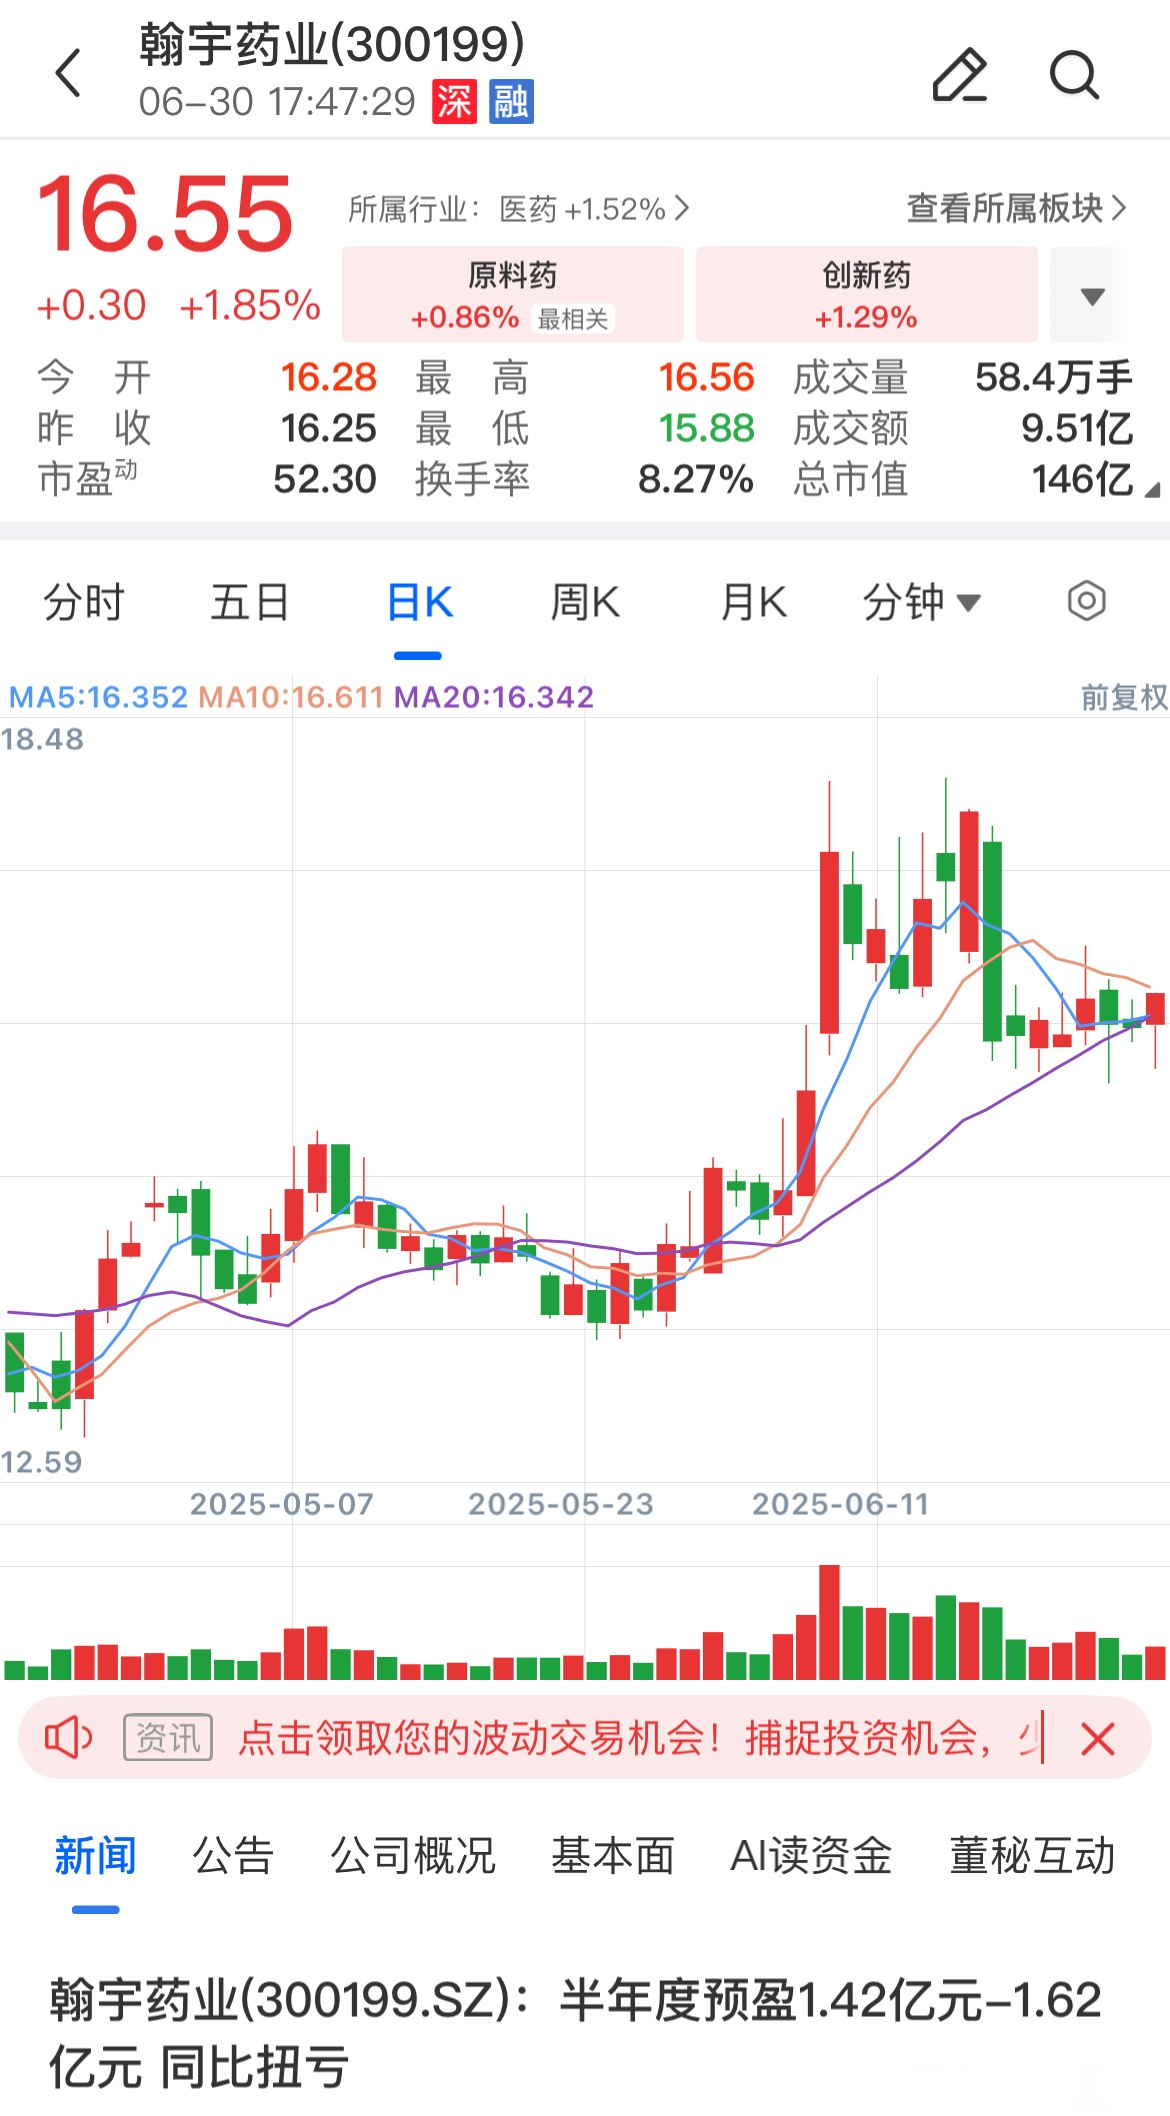Viewport: 1170px width, 2116px height.
Task: Tap the magnifier search icon
Action: [1075, 74]
